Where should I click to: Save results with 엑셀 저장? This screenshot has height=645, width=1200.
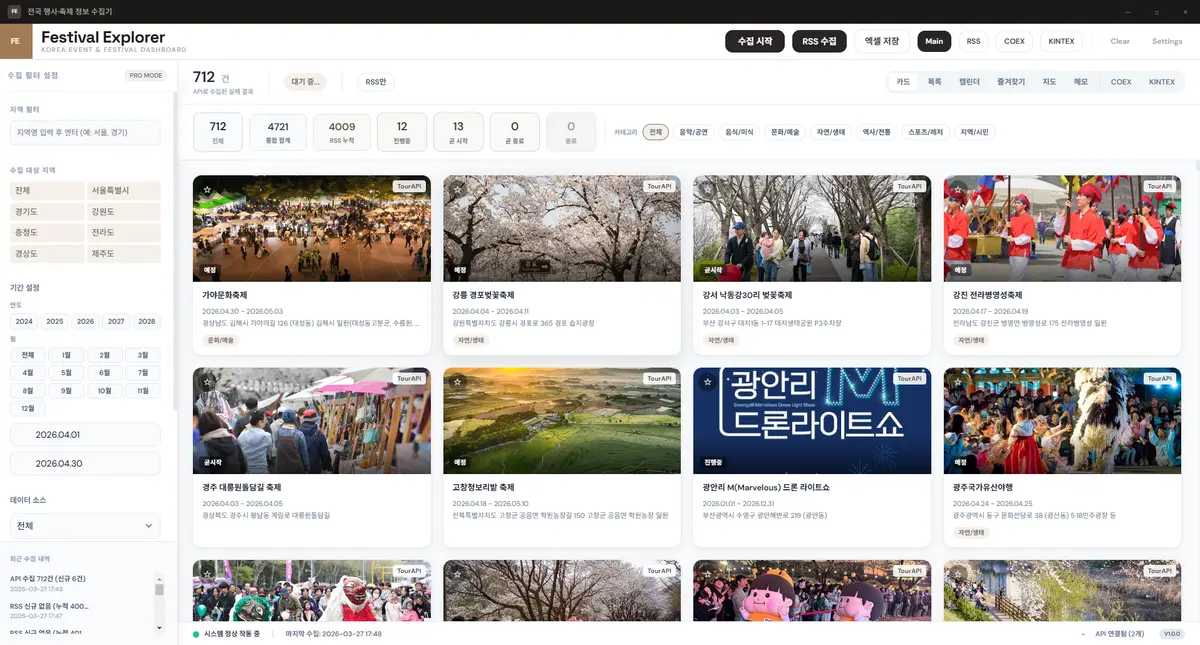coord(882,41)
